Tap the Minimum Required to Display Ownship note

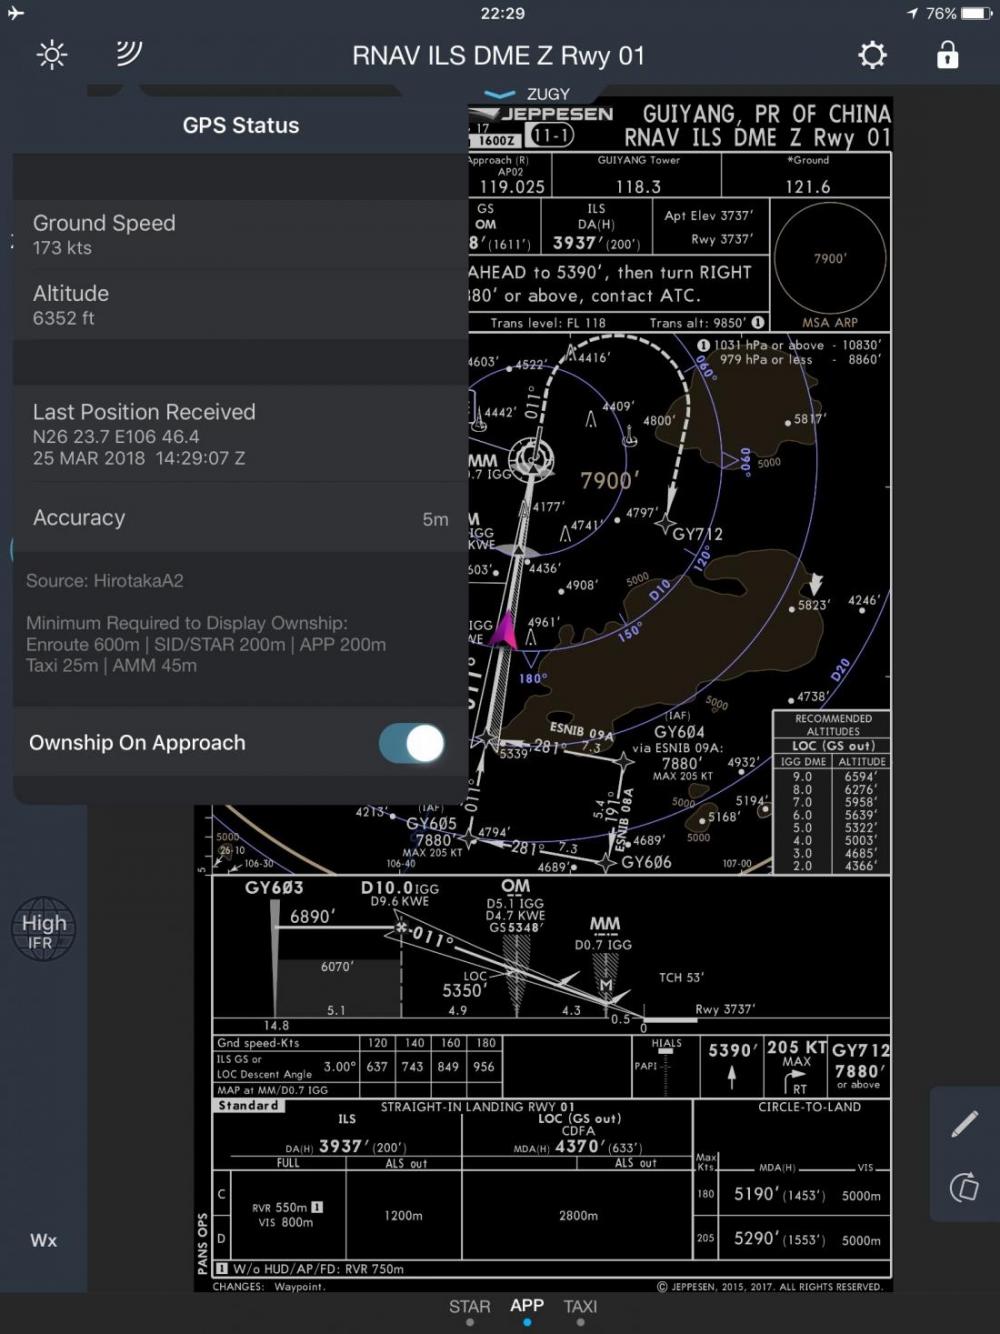(x=206, y=644)
